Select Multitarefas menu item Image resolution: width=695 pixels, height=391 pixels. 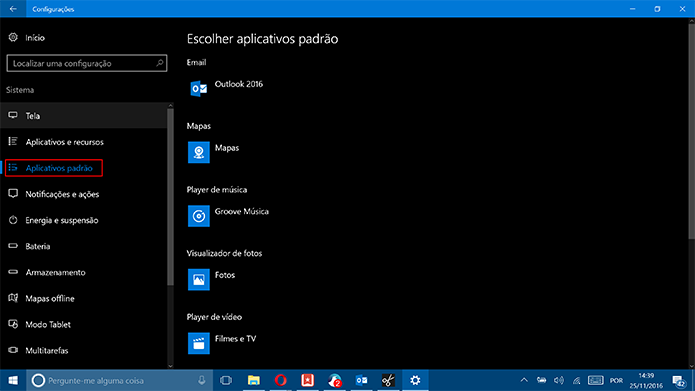click(84, 351)
